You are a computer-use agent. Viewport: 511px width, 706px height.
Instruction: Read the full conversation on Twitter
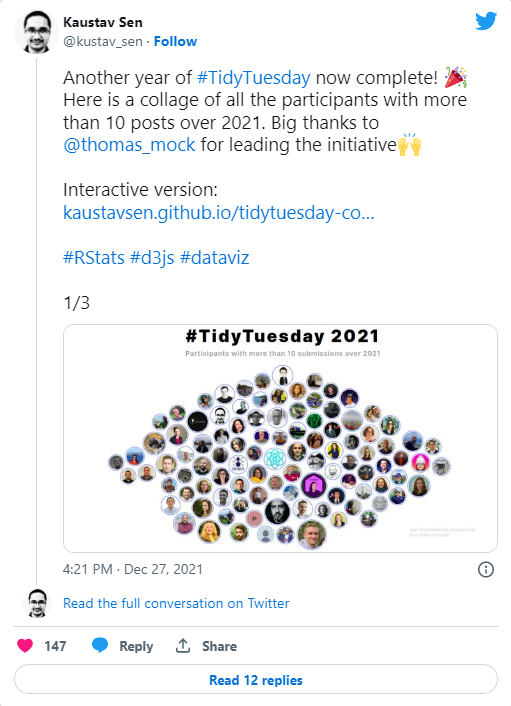pos(176,603)
